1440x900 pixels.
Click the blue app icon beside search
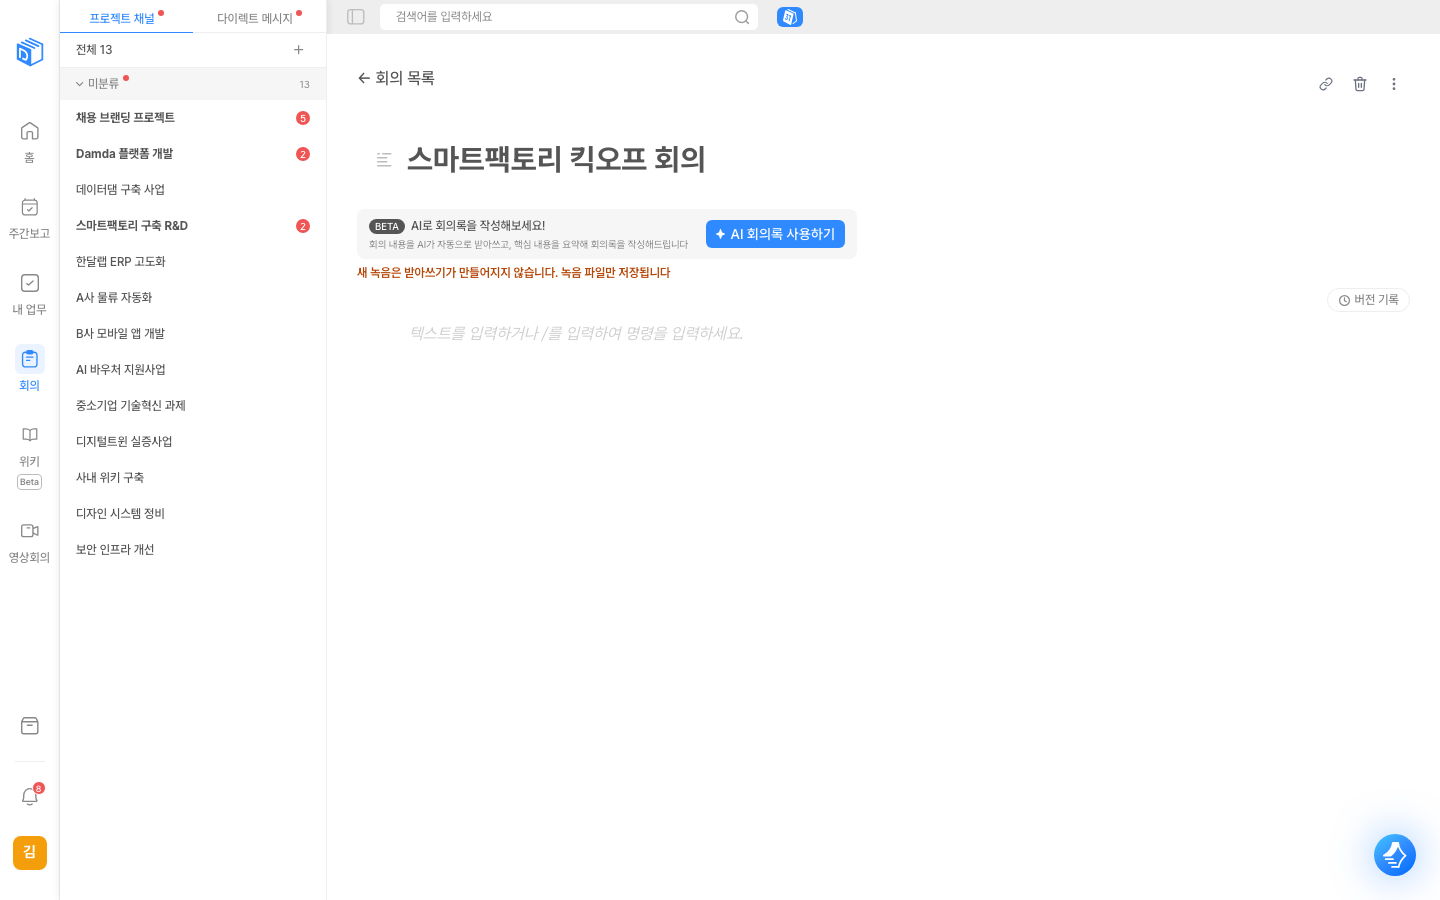(790, 17)
